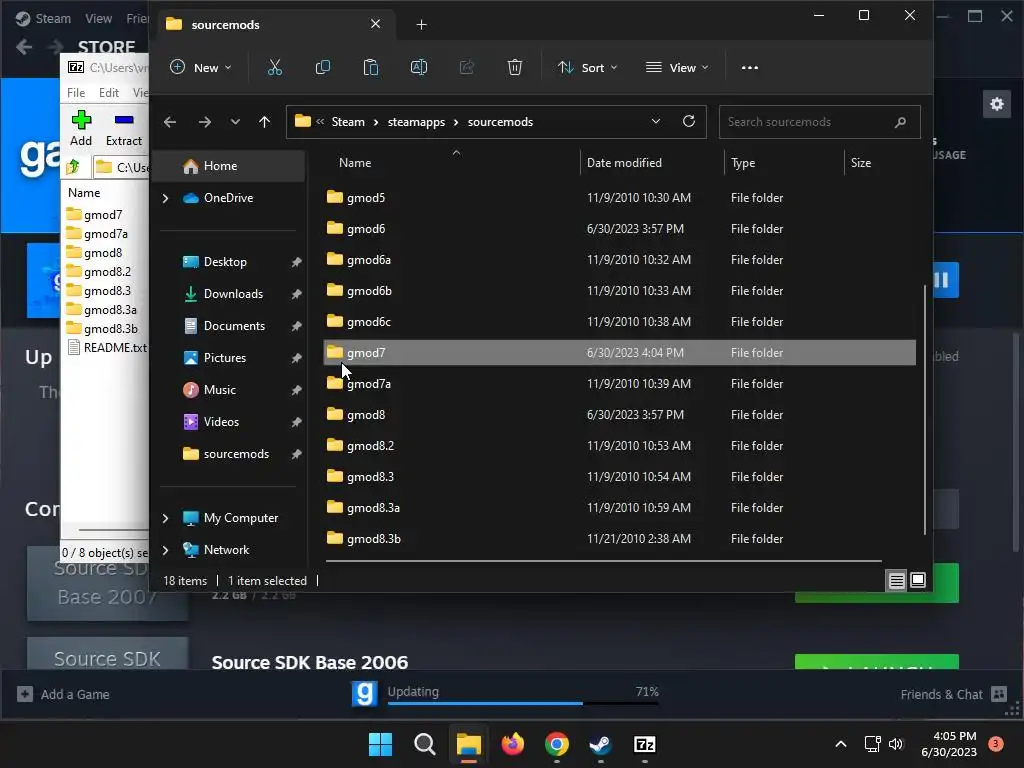Viewport: 1024px width, 768px height.
Task: Click the Copy icon in Explorer toolbar
Action: [323, 67]
